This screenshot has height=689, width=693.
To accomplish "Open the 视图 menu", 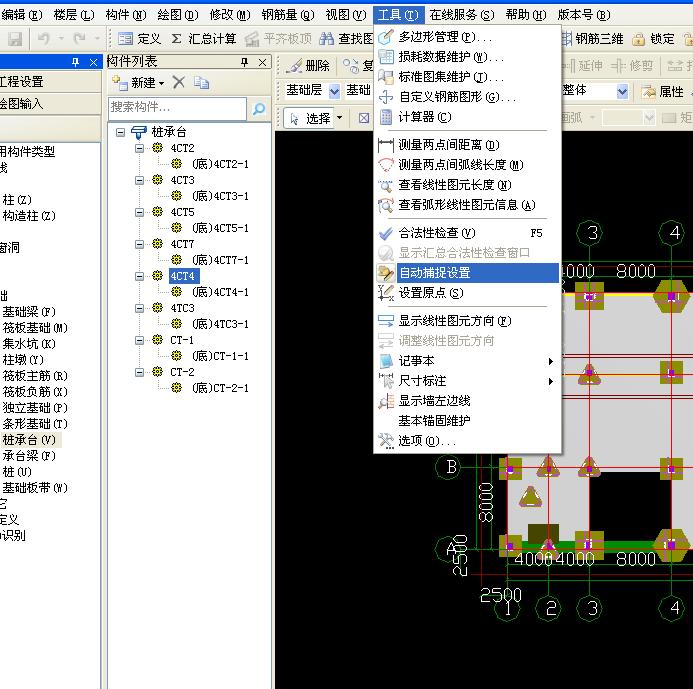I will click(346, 15).
